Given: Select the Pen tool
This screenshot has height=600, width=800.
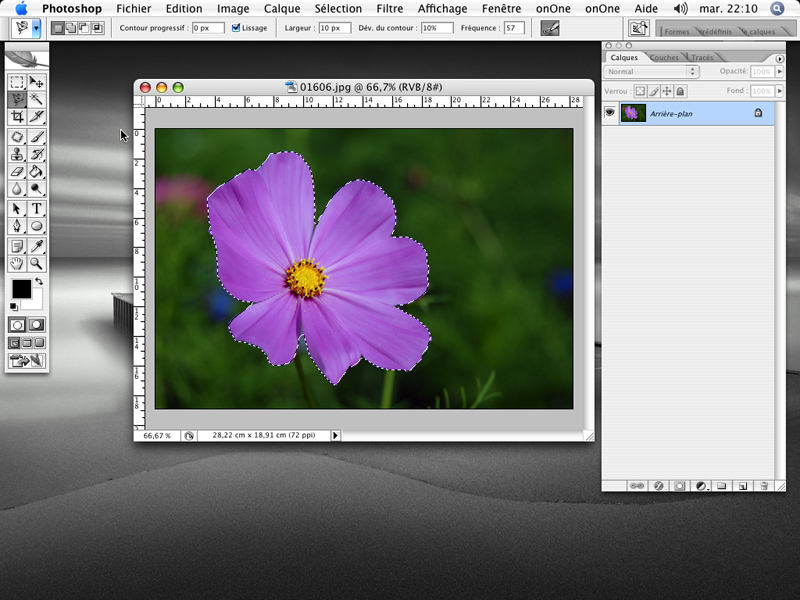Looking at the screenshot, I should coord(17,226).
